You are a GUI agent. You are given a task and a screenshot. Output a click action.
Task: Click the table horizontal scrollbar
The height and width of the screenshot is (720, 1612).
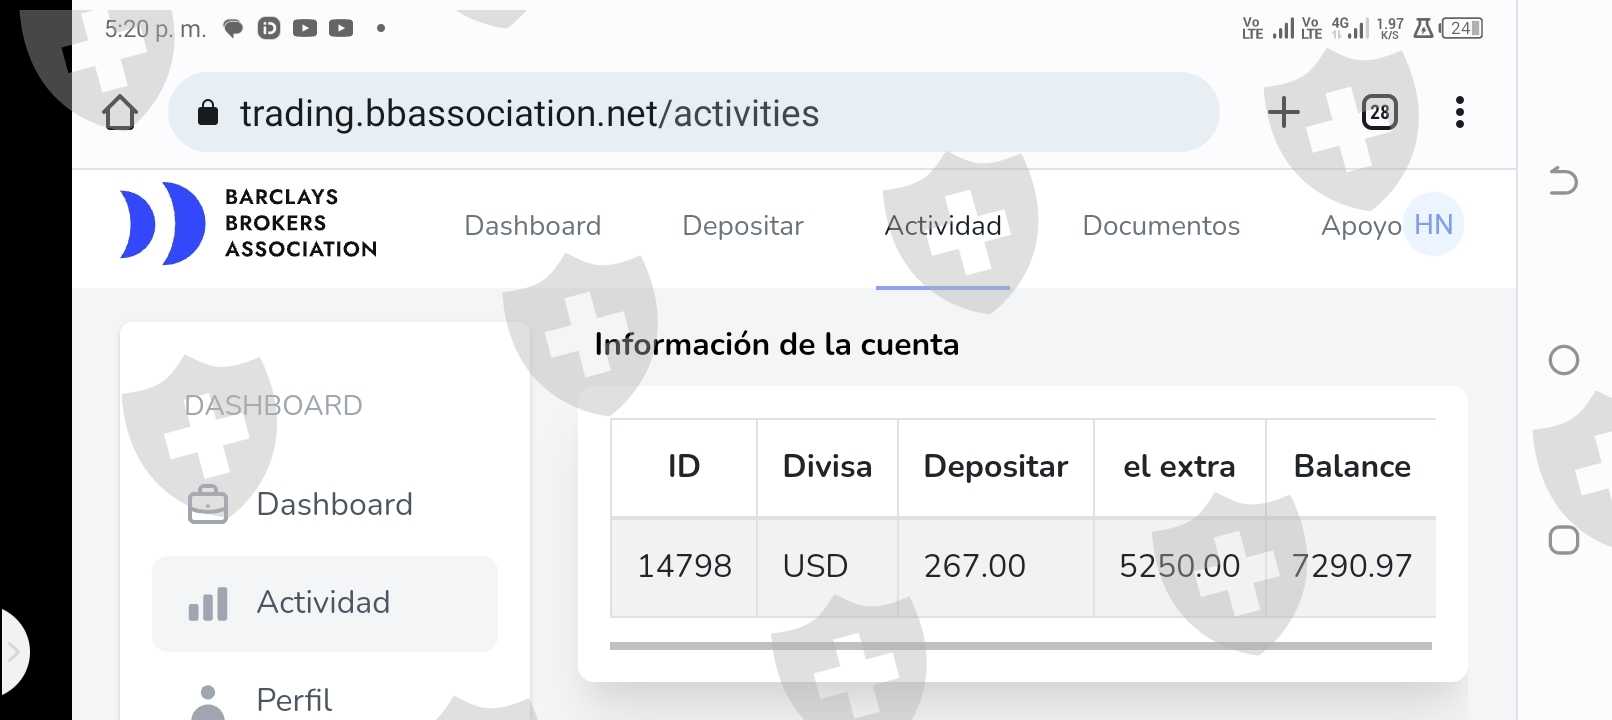[x=1020, y=646]
